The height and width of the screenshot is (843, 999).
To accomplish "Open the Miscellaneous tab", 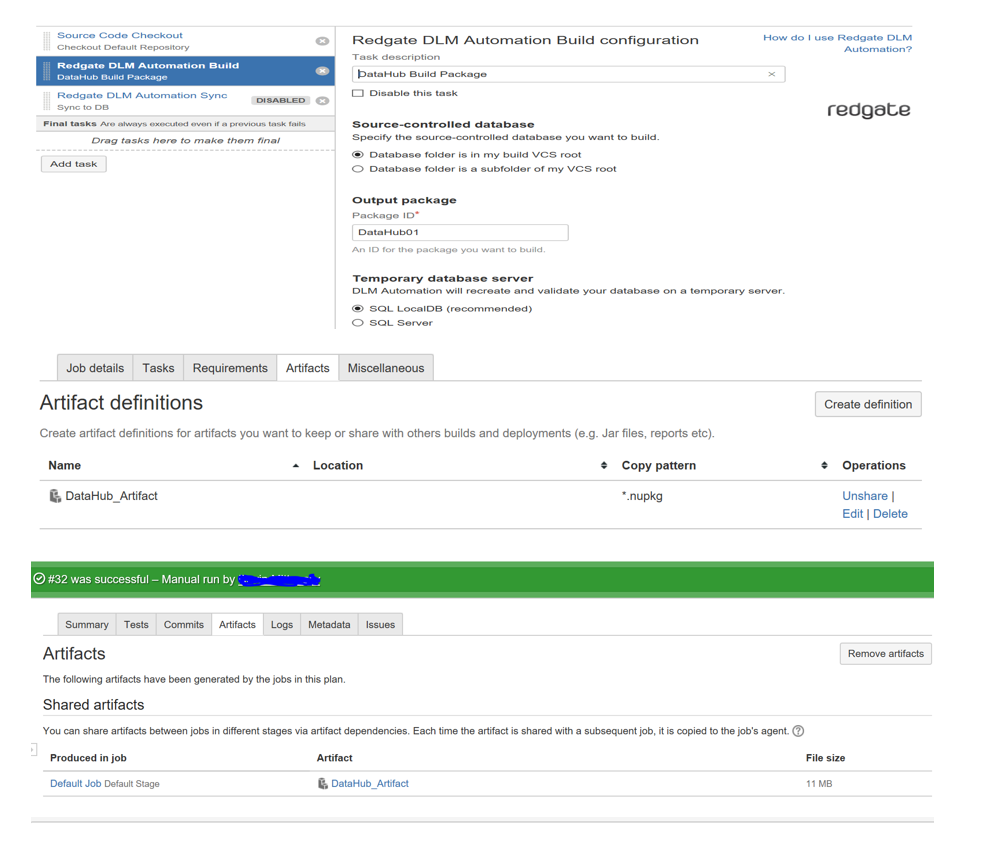I will coord(386,368).
